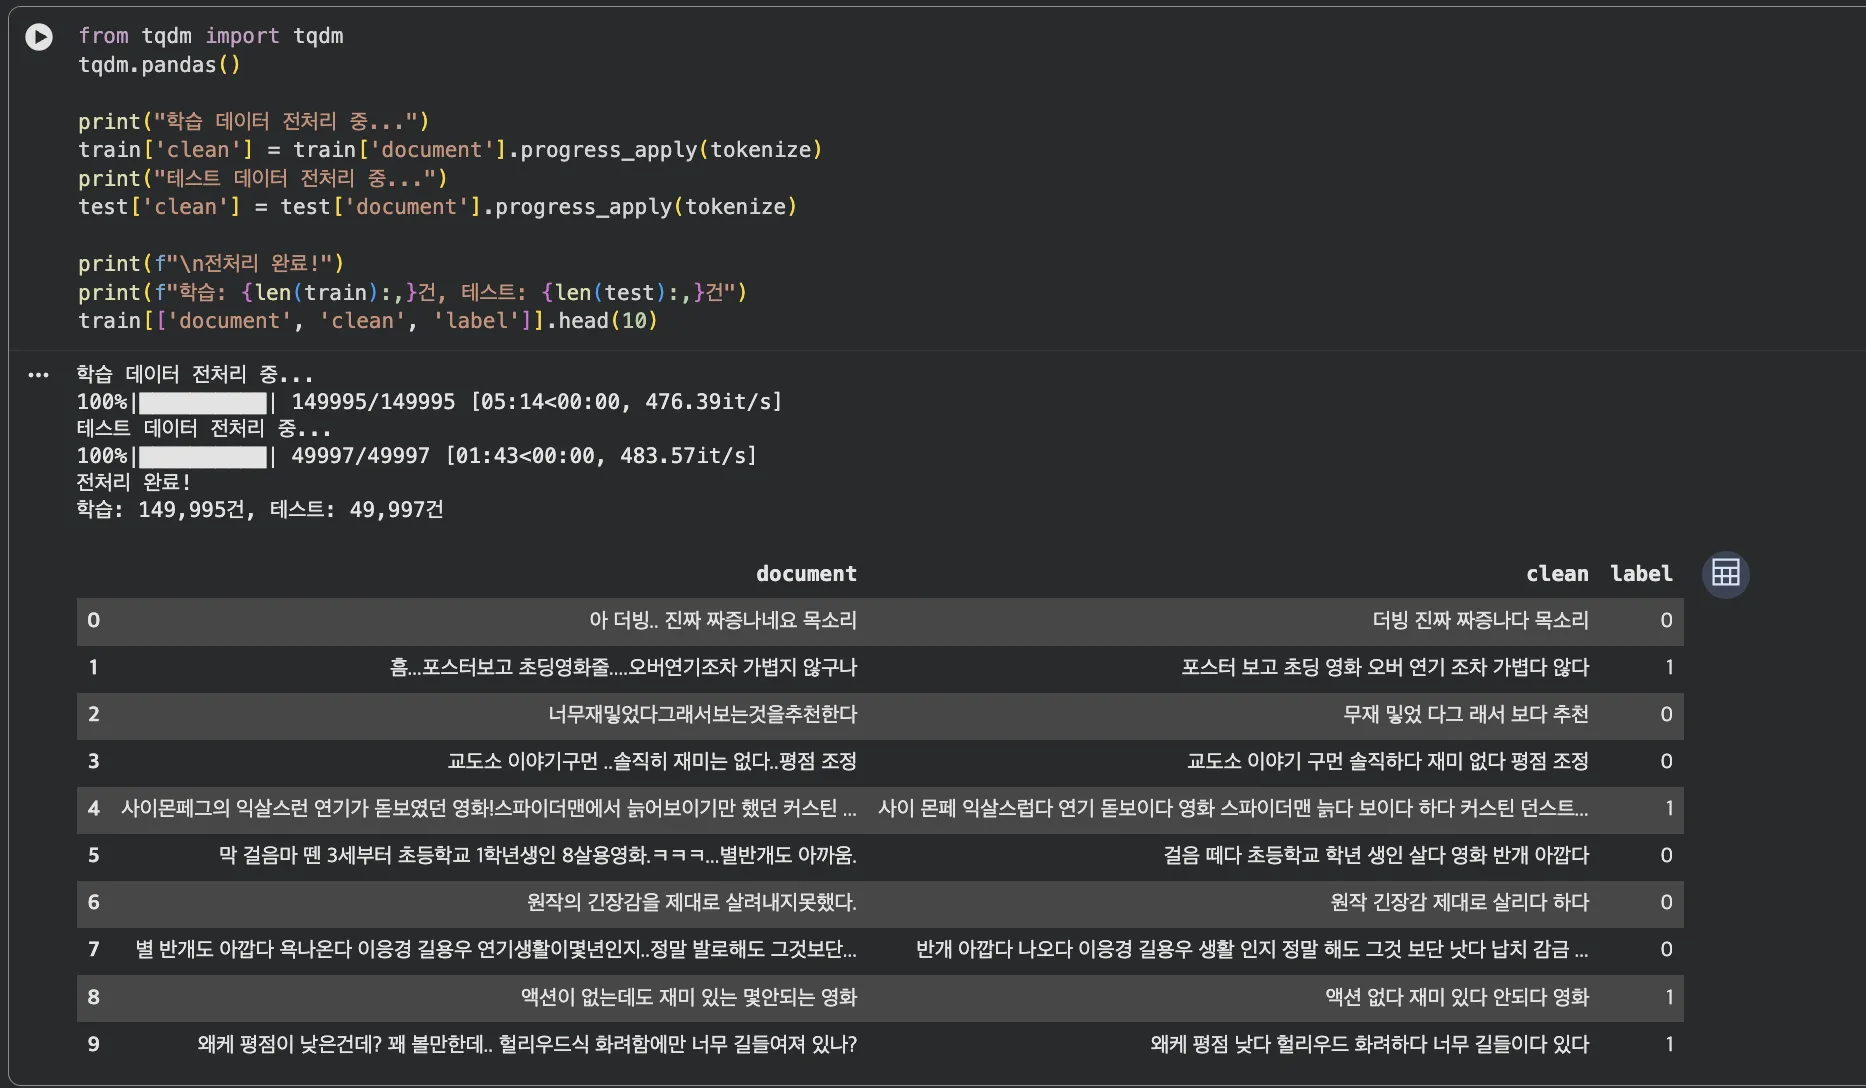
Task: Click the clean column header
Action: pos(1556,573)
